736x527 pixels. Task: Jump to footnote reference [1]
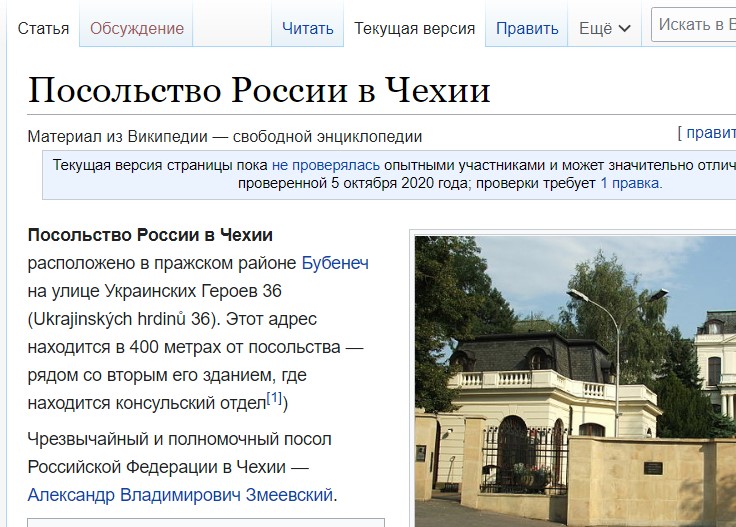274,400
